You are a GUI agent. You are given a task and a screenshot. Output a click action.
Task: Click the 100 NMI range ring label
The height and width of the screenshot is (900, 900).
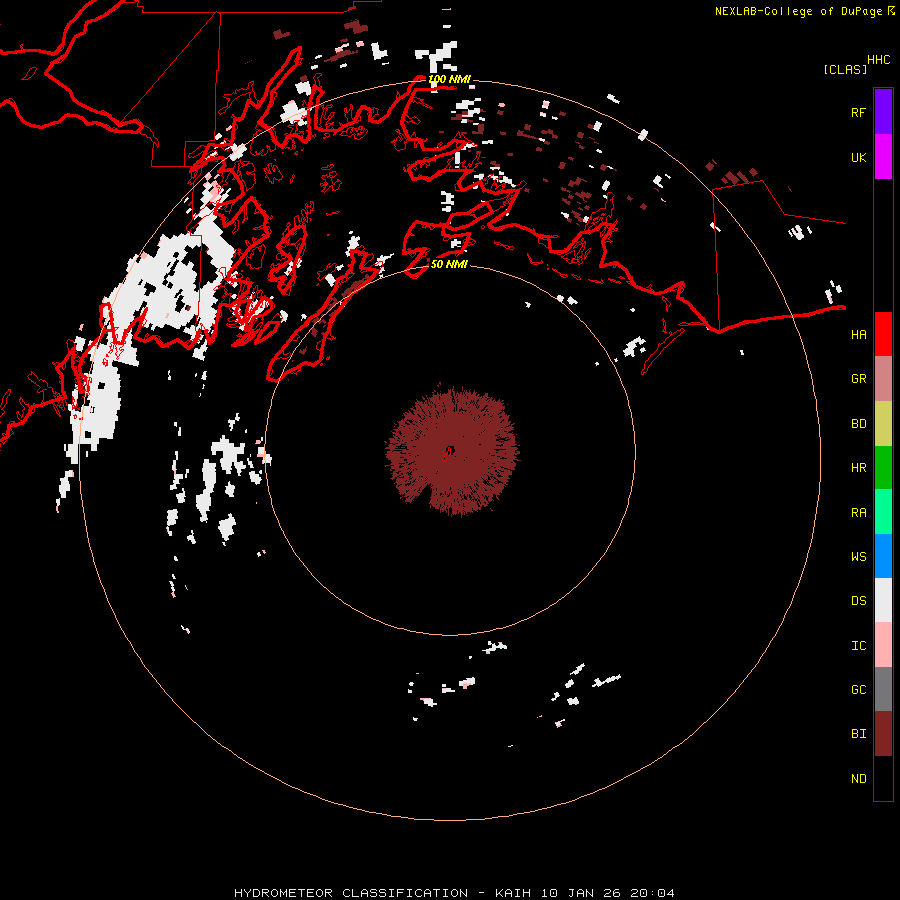click(x=449, y=79)
